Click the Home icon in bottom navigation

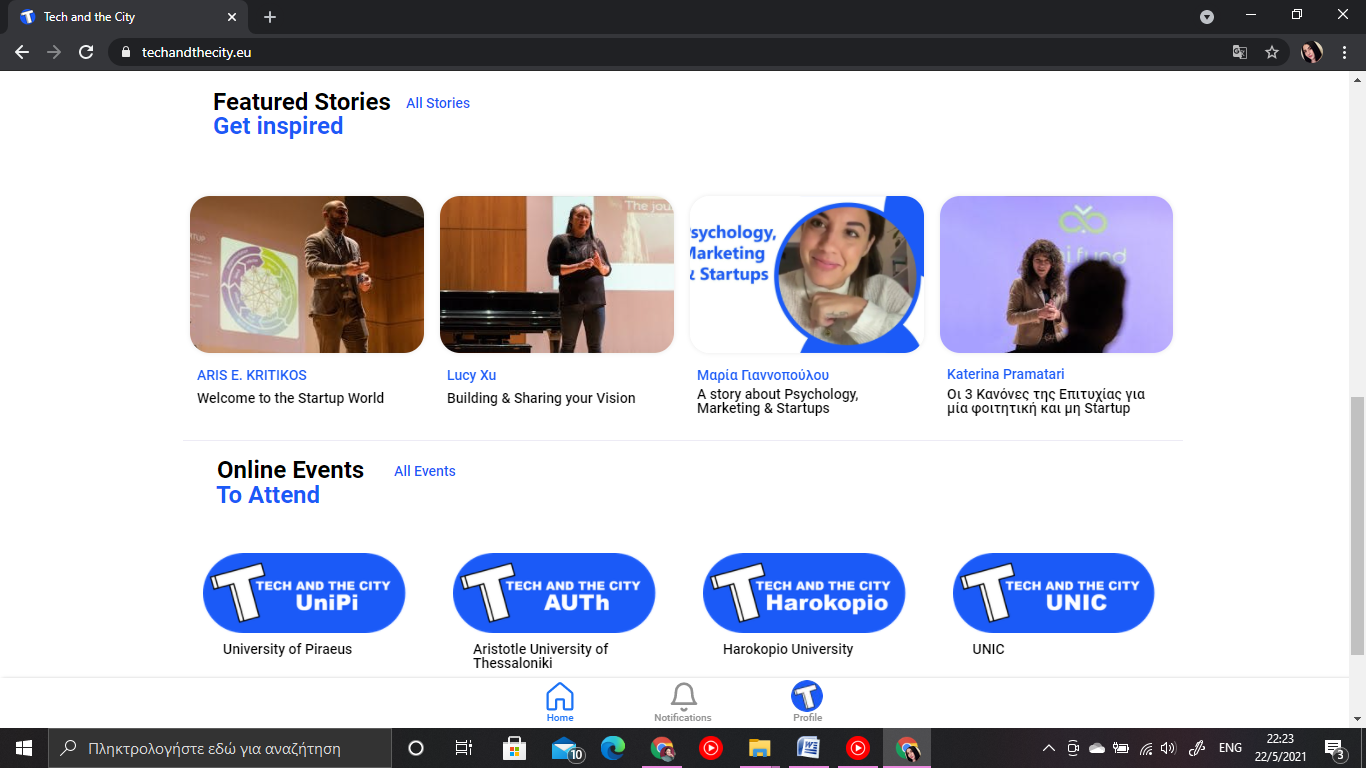[560, 698]
